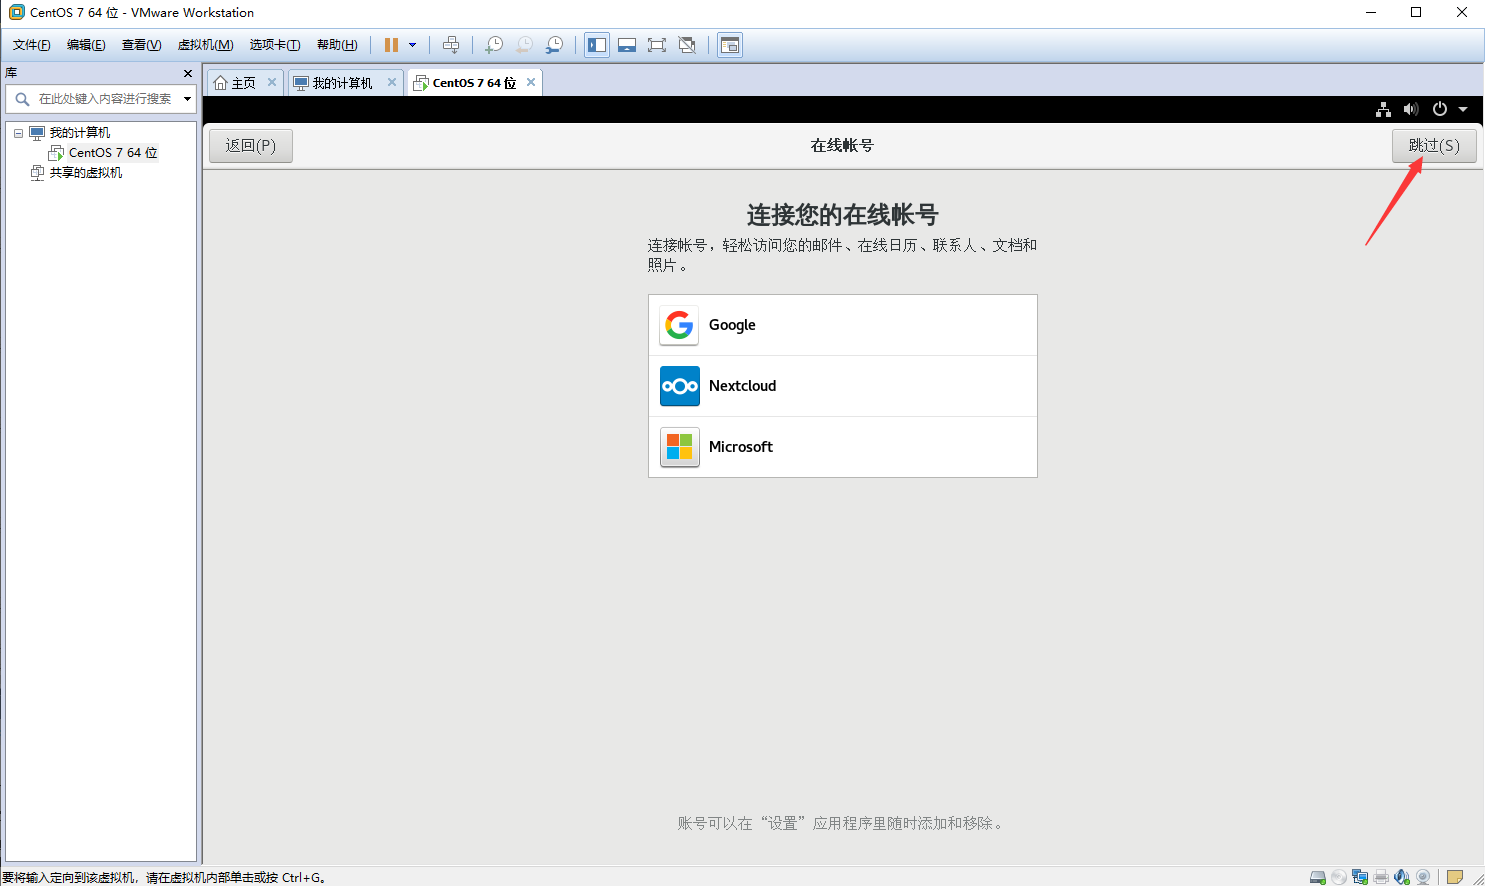Select CentOS 7 64 位 in library tree
Image resolution: width=1485 pixels, height=886 pixels.
tap(113, 153)
